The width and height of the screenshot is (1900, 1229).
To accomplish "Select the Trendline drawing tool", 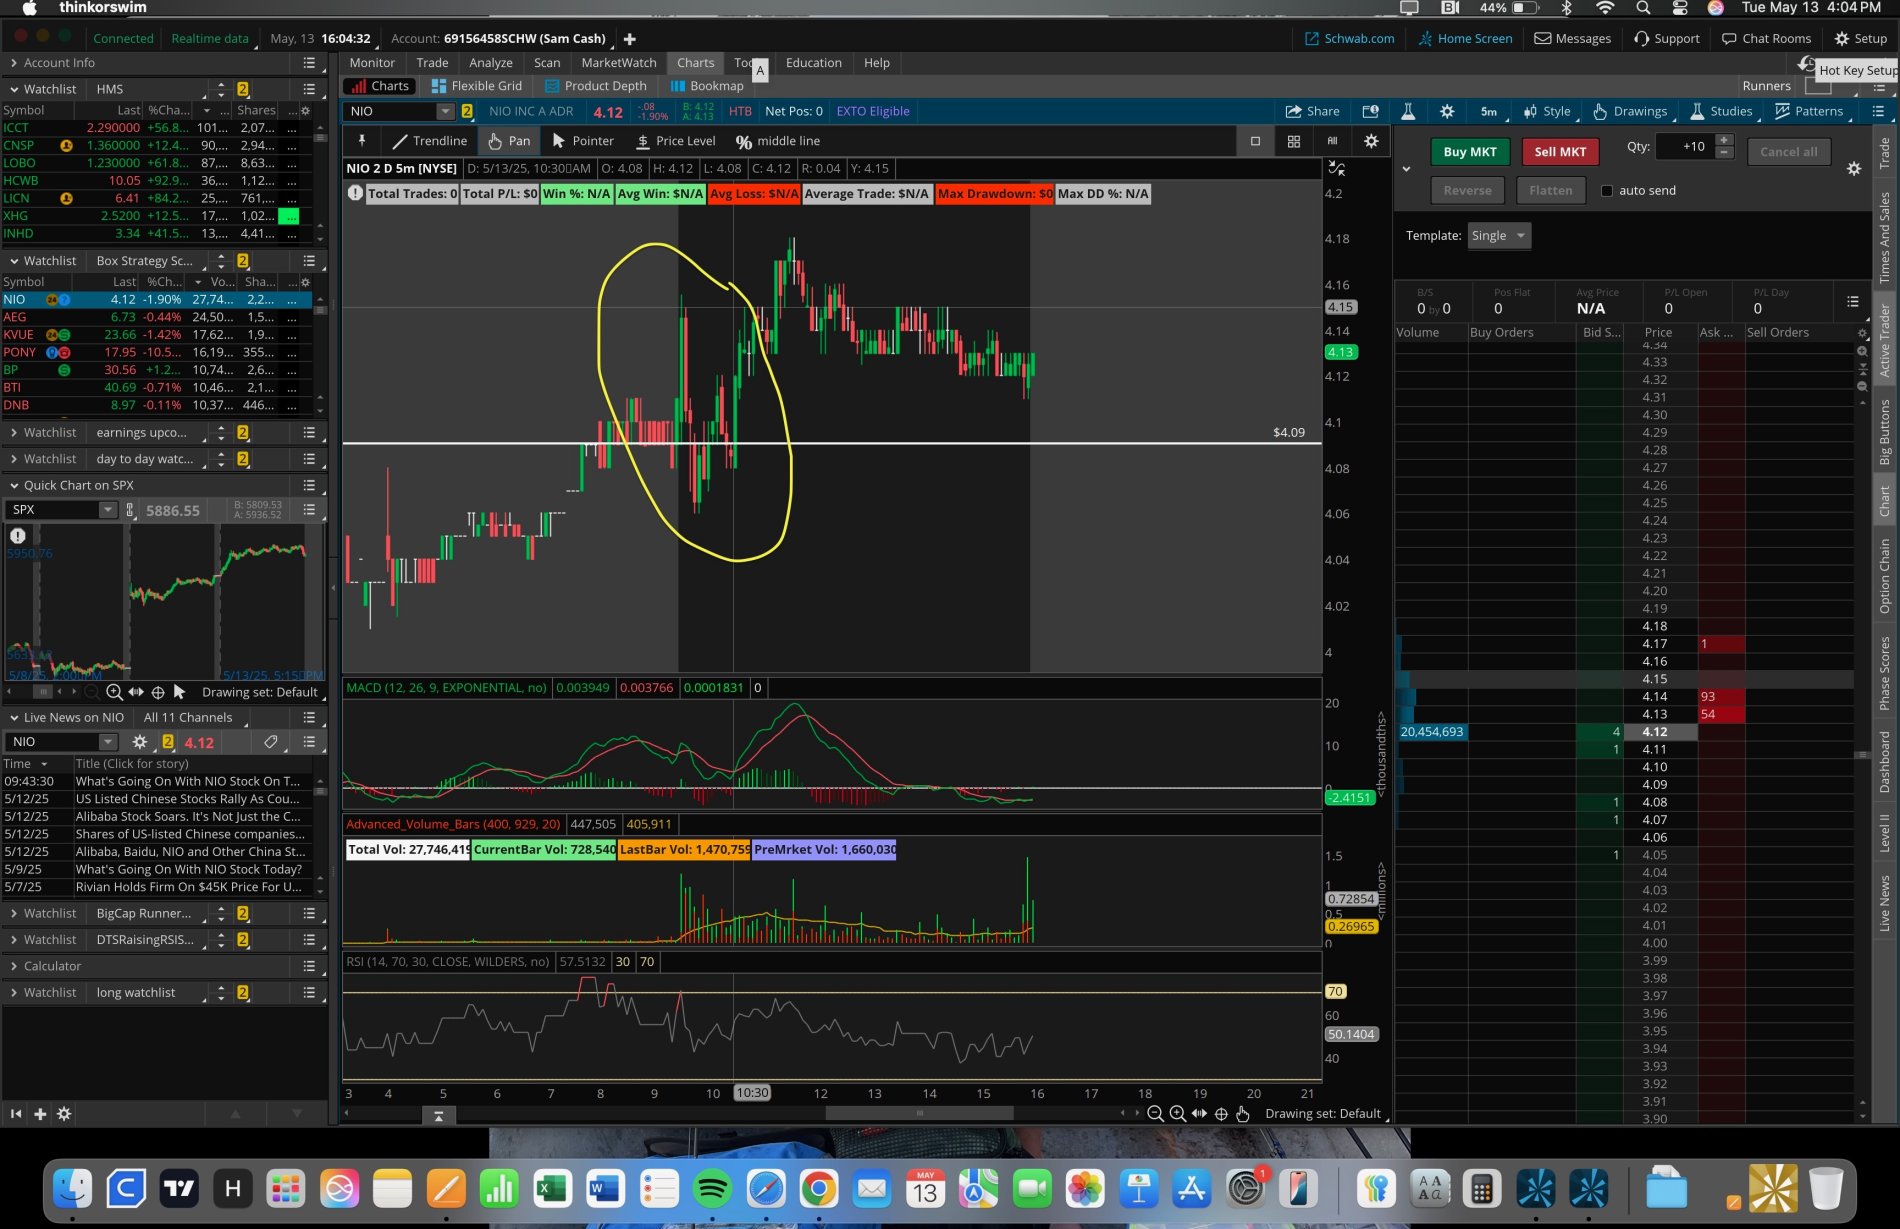I will (430, 141).
